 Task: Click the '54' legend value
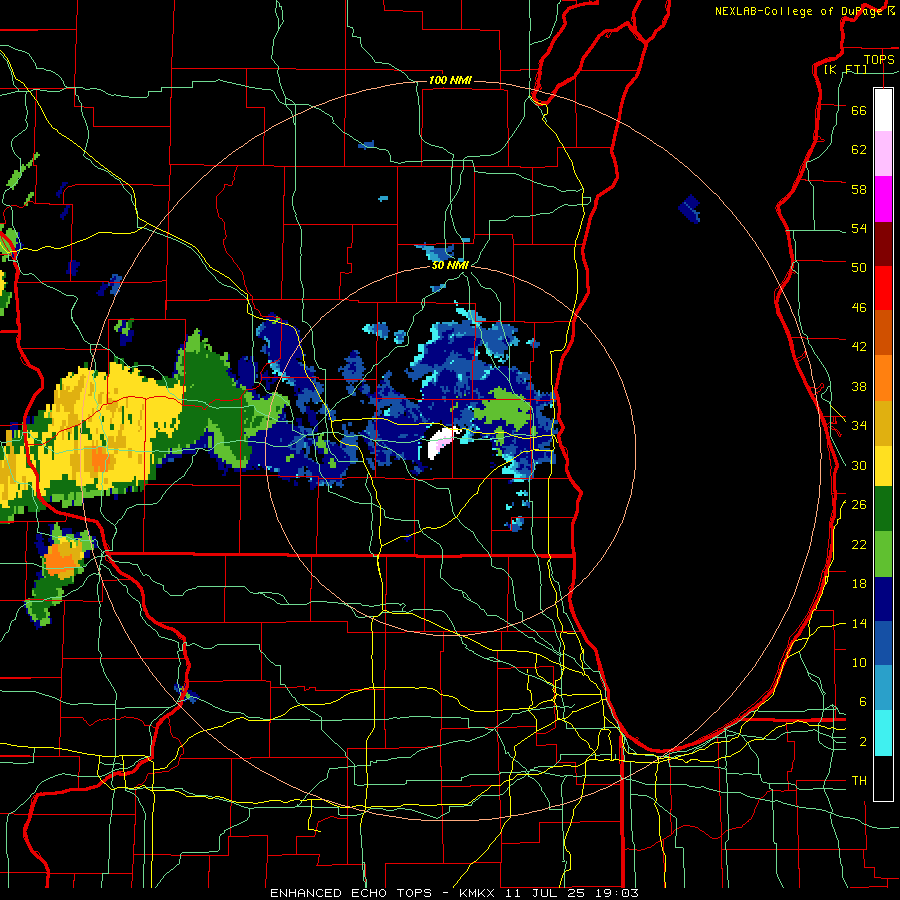(x=859, y=228)
